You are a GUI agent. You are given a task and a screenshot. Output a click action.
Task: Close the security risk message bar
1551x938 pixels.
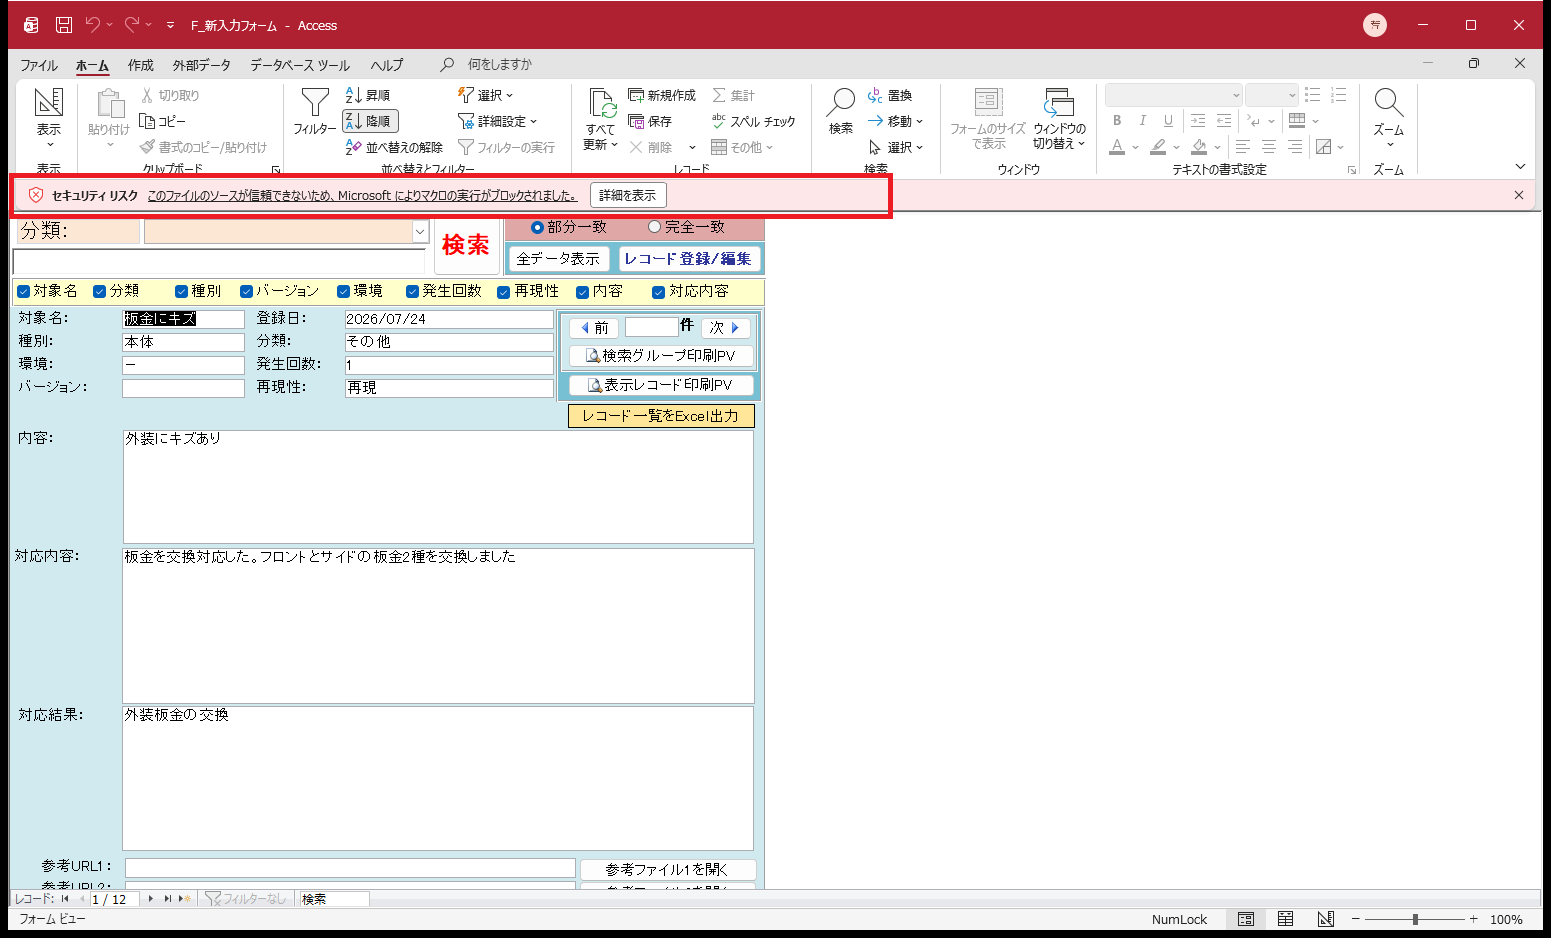click(1519, 195)
